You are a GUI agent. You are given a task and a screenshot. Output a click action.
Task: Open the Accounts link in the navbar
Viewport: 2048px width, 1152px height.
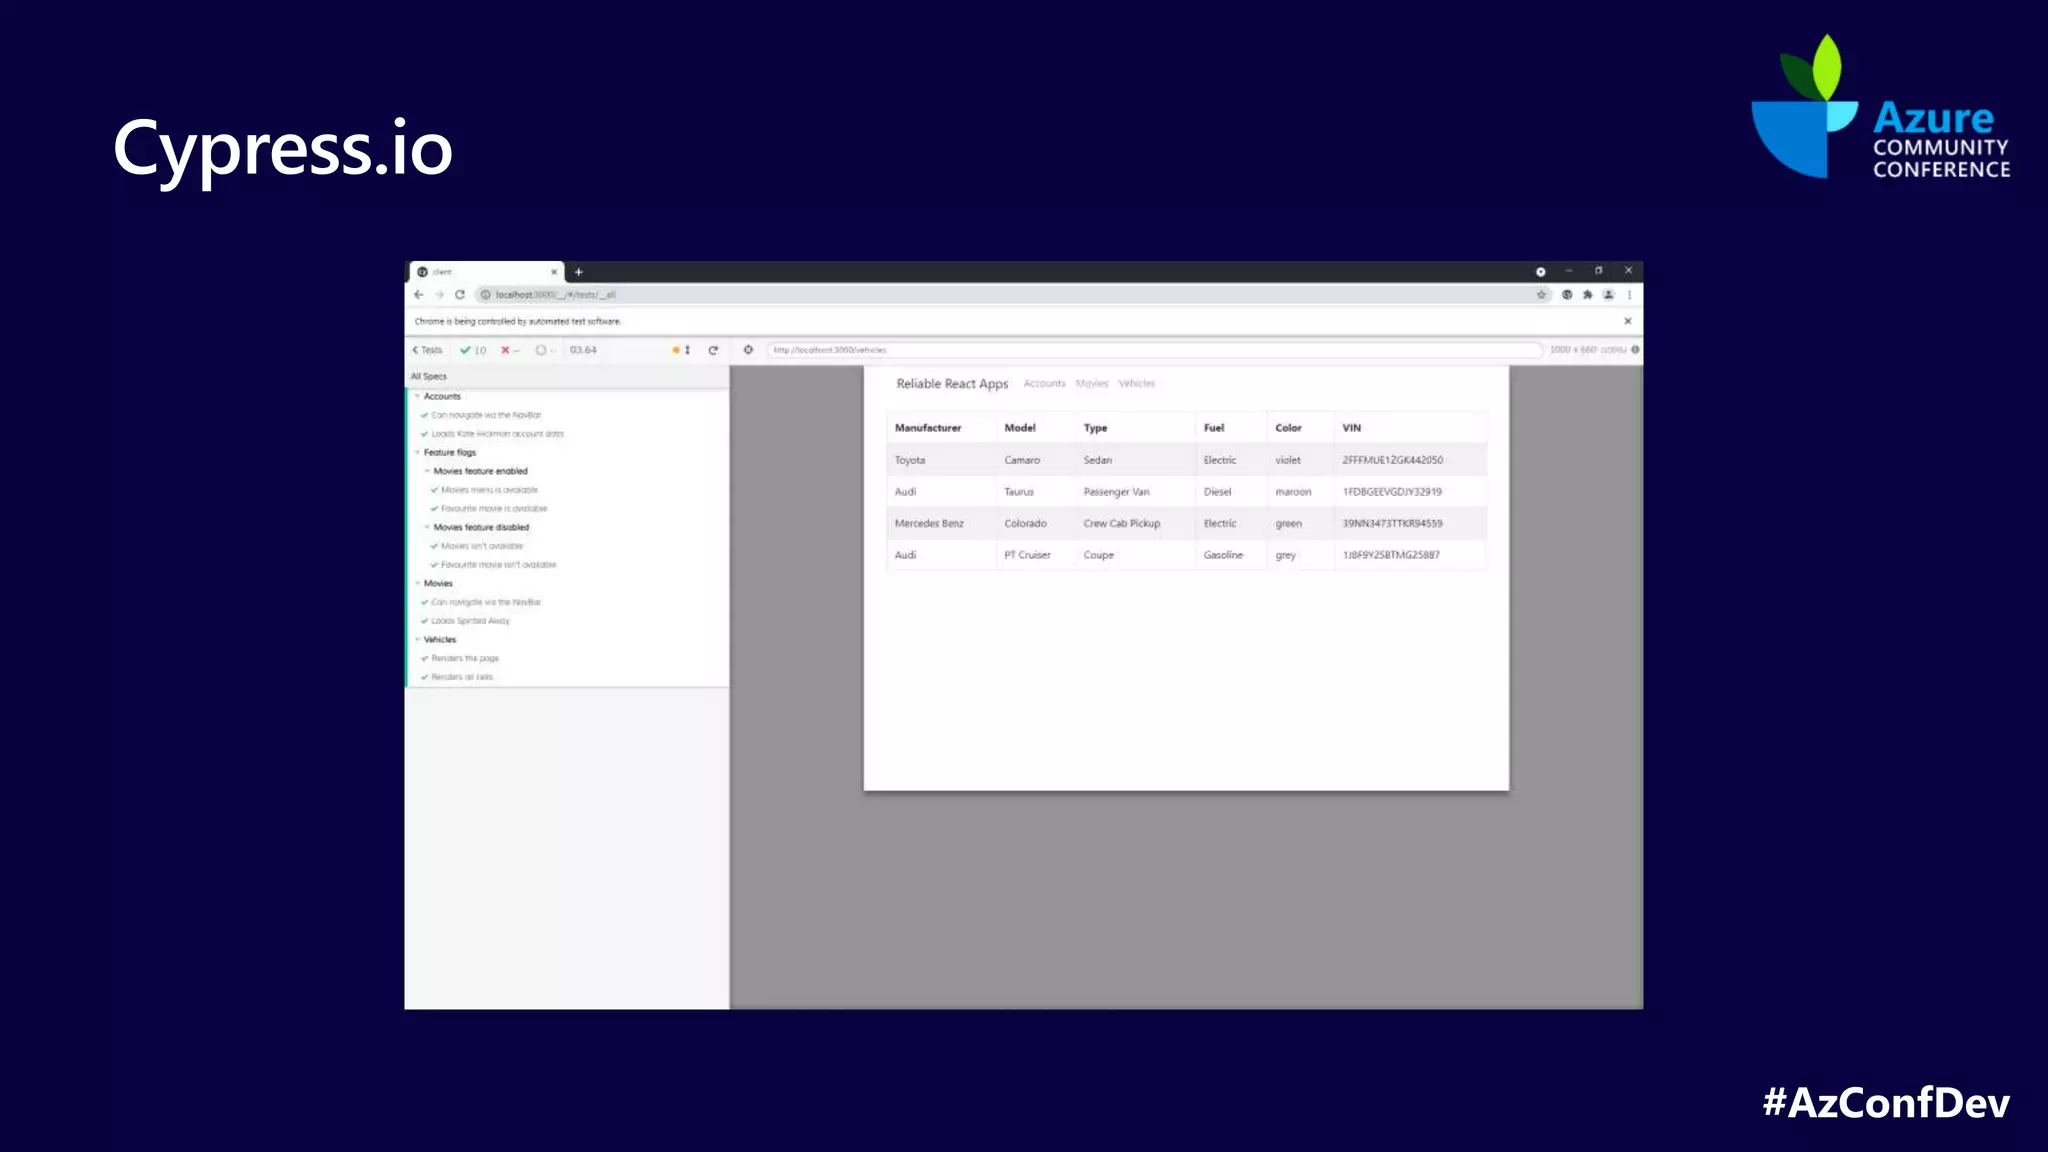(1044, 384)
